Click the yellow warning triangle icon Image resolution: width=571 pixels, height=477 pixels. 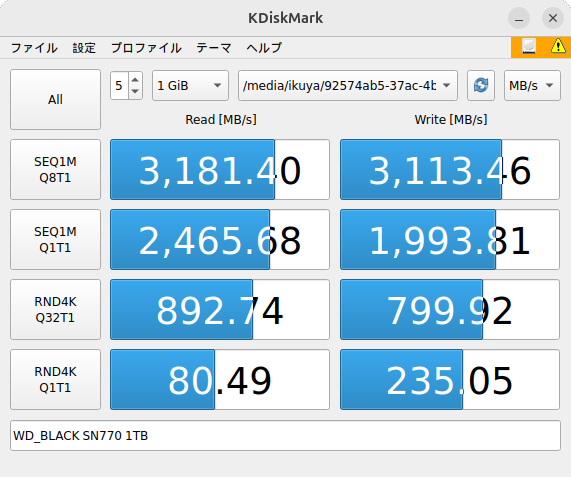(x=558, y=47)
